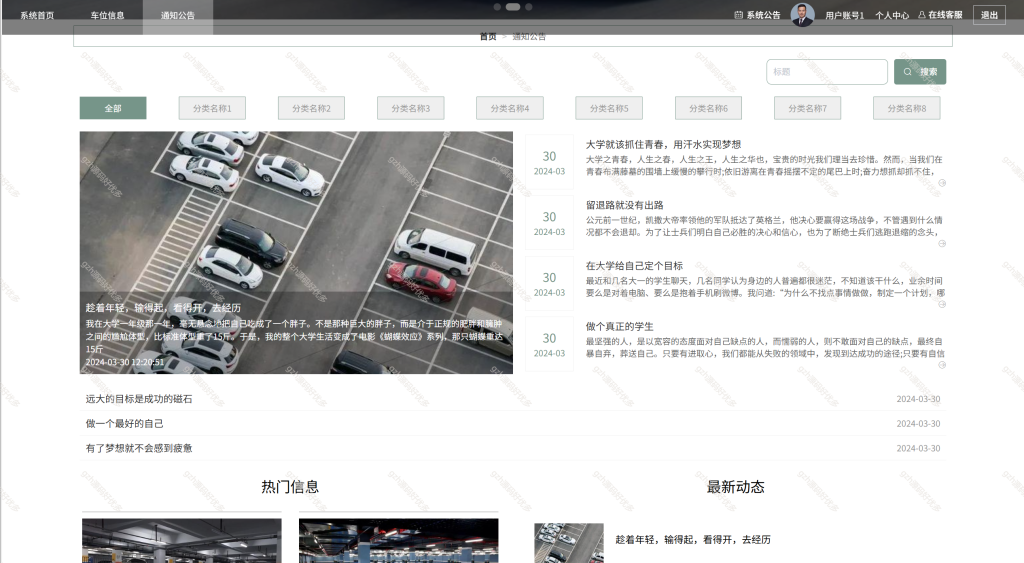This screenshot has height=563, width=1024.
Task: Open the parking lot featured image
Action: [x=296, y=253]
